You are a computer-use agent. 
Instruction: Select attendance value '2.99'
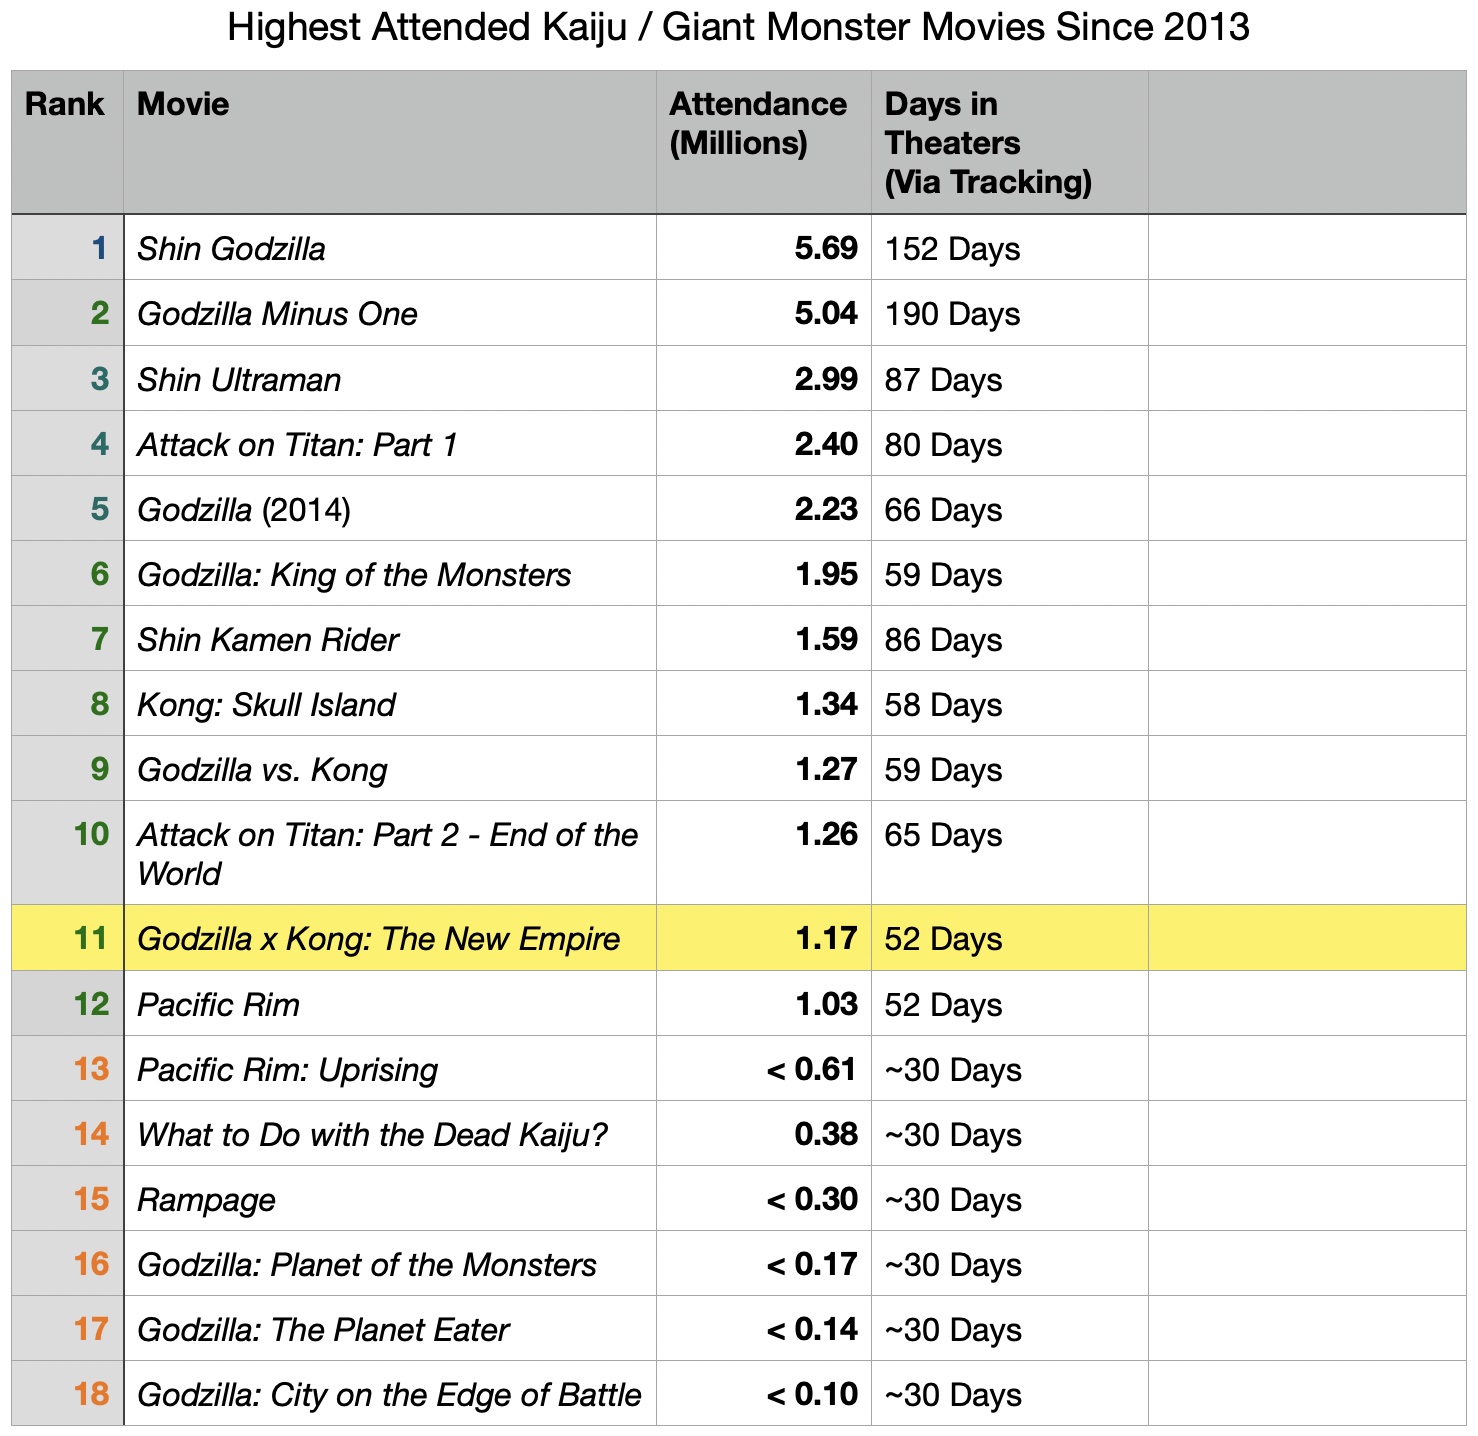826,379
